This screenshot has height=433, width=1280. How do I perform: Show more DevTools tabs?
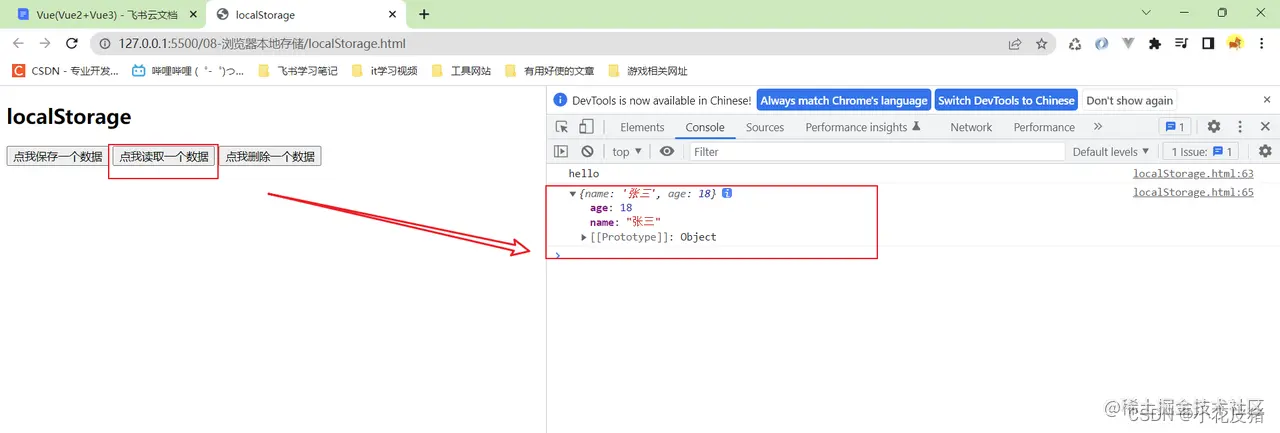coord(1098,127)
